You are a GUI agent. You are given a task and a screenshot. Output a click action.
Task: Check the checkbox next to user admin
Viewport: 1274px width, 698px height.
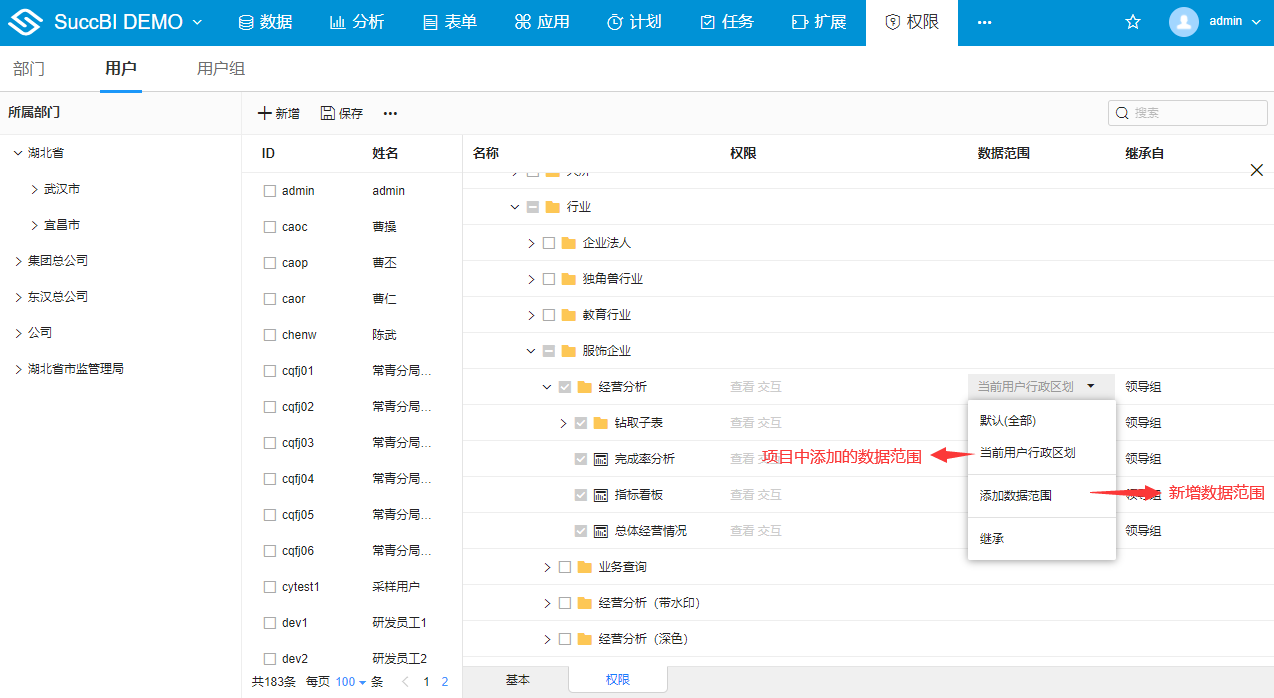point(272,190)
